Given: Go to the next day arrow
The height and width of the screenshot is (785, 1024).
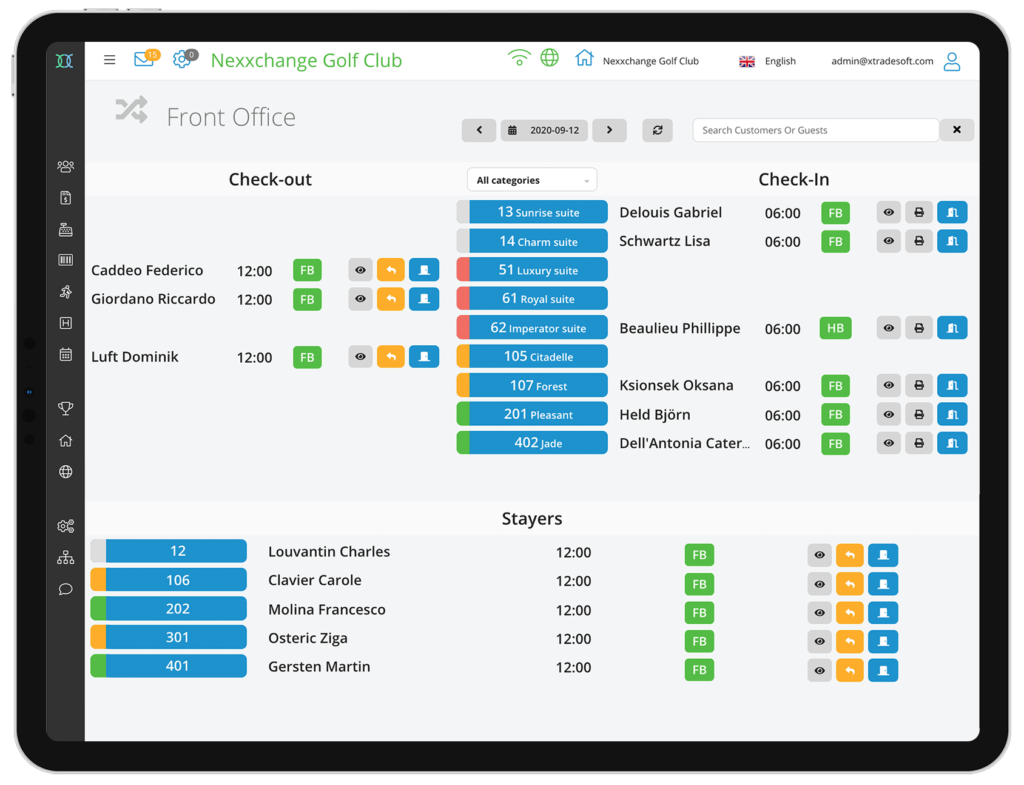Looking at the screenshot, I should click(609, 130).
